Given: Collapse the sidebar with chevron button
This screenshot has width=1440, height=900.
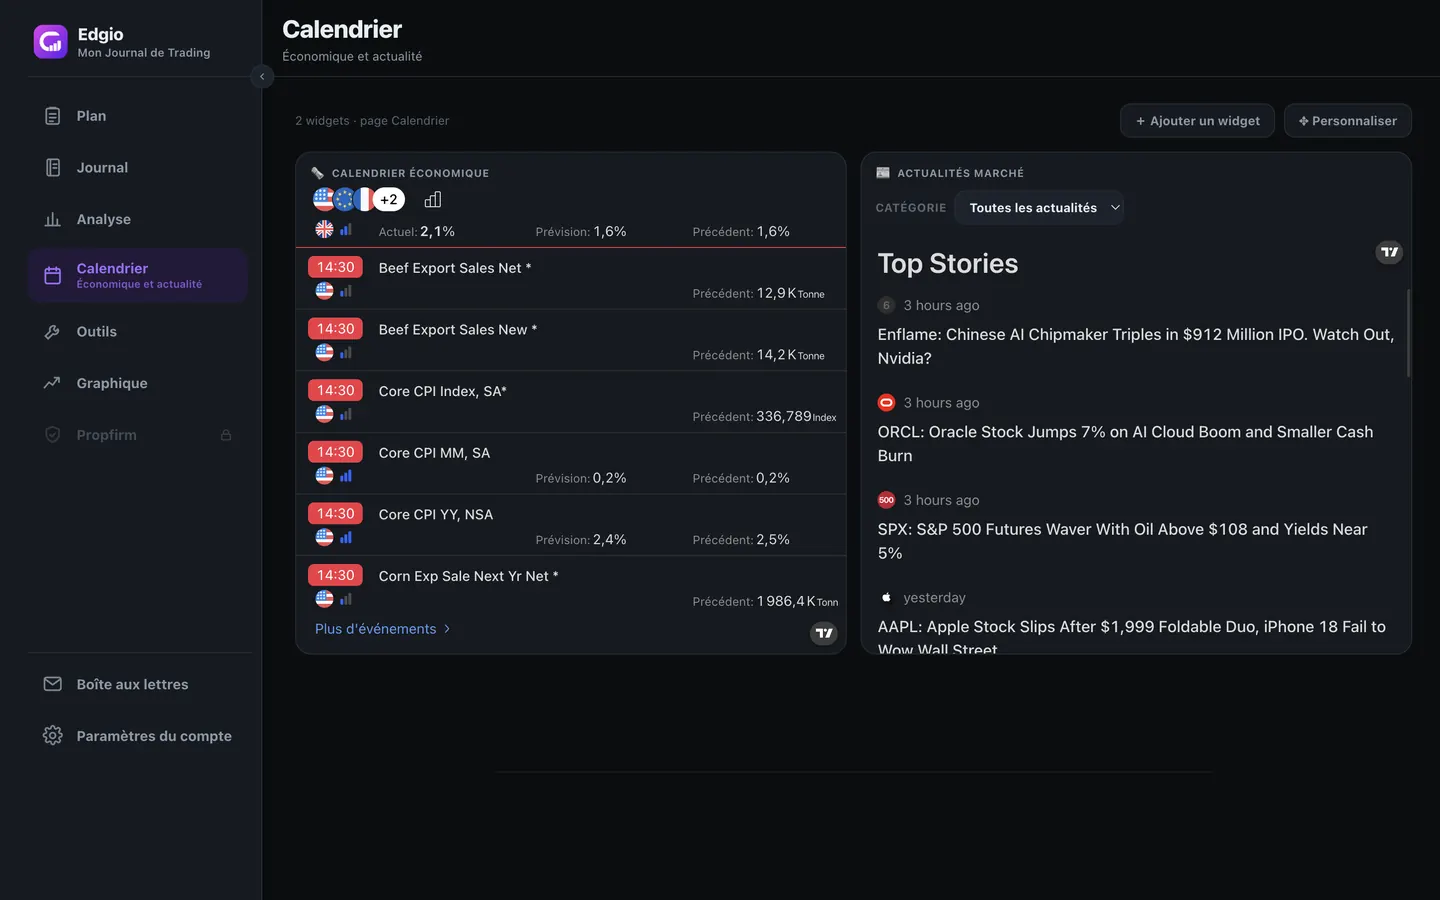Looking at the screenshot, I should pos(262,76).
